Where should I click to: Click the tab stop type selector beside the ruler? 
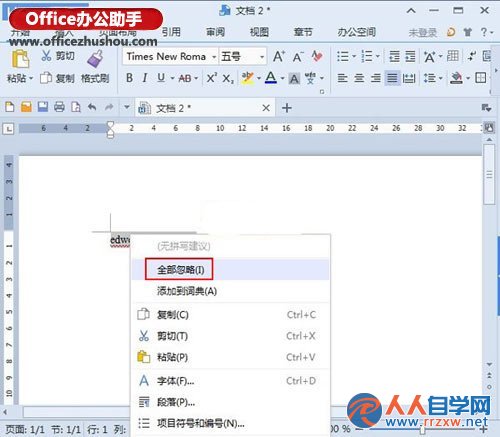tap(9, 129)
